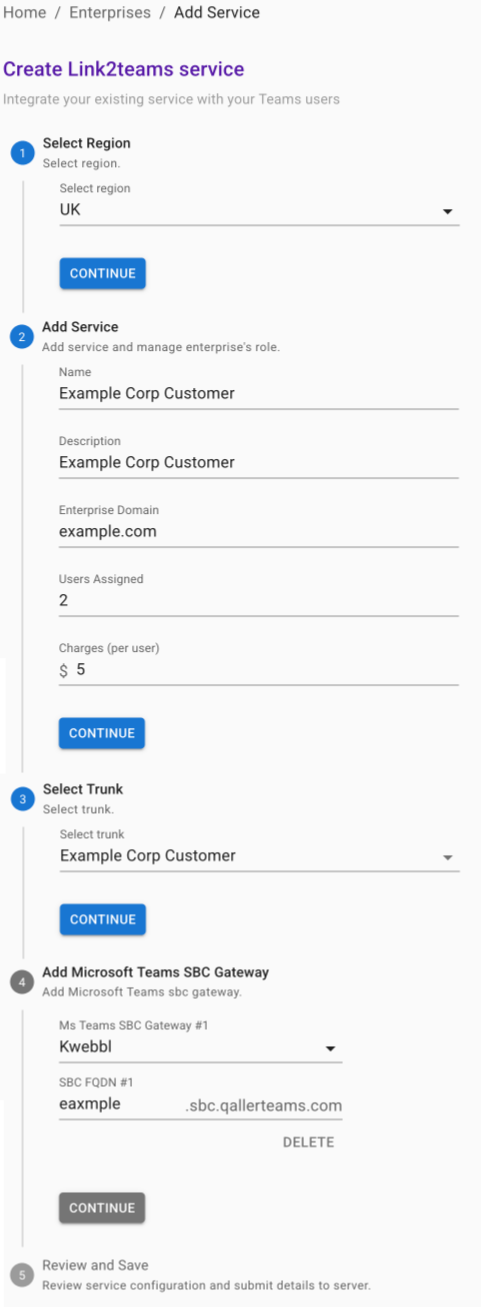This screenshot has width=481, height=1307.
Task: Select the Users Assigned field
Action: point(259,601)
